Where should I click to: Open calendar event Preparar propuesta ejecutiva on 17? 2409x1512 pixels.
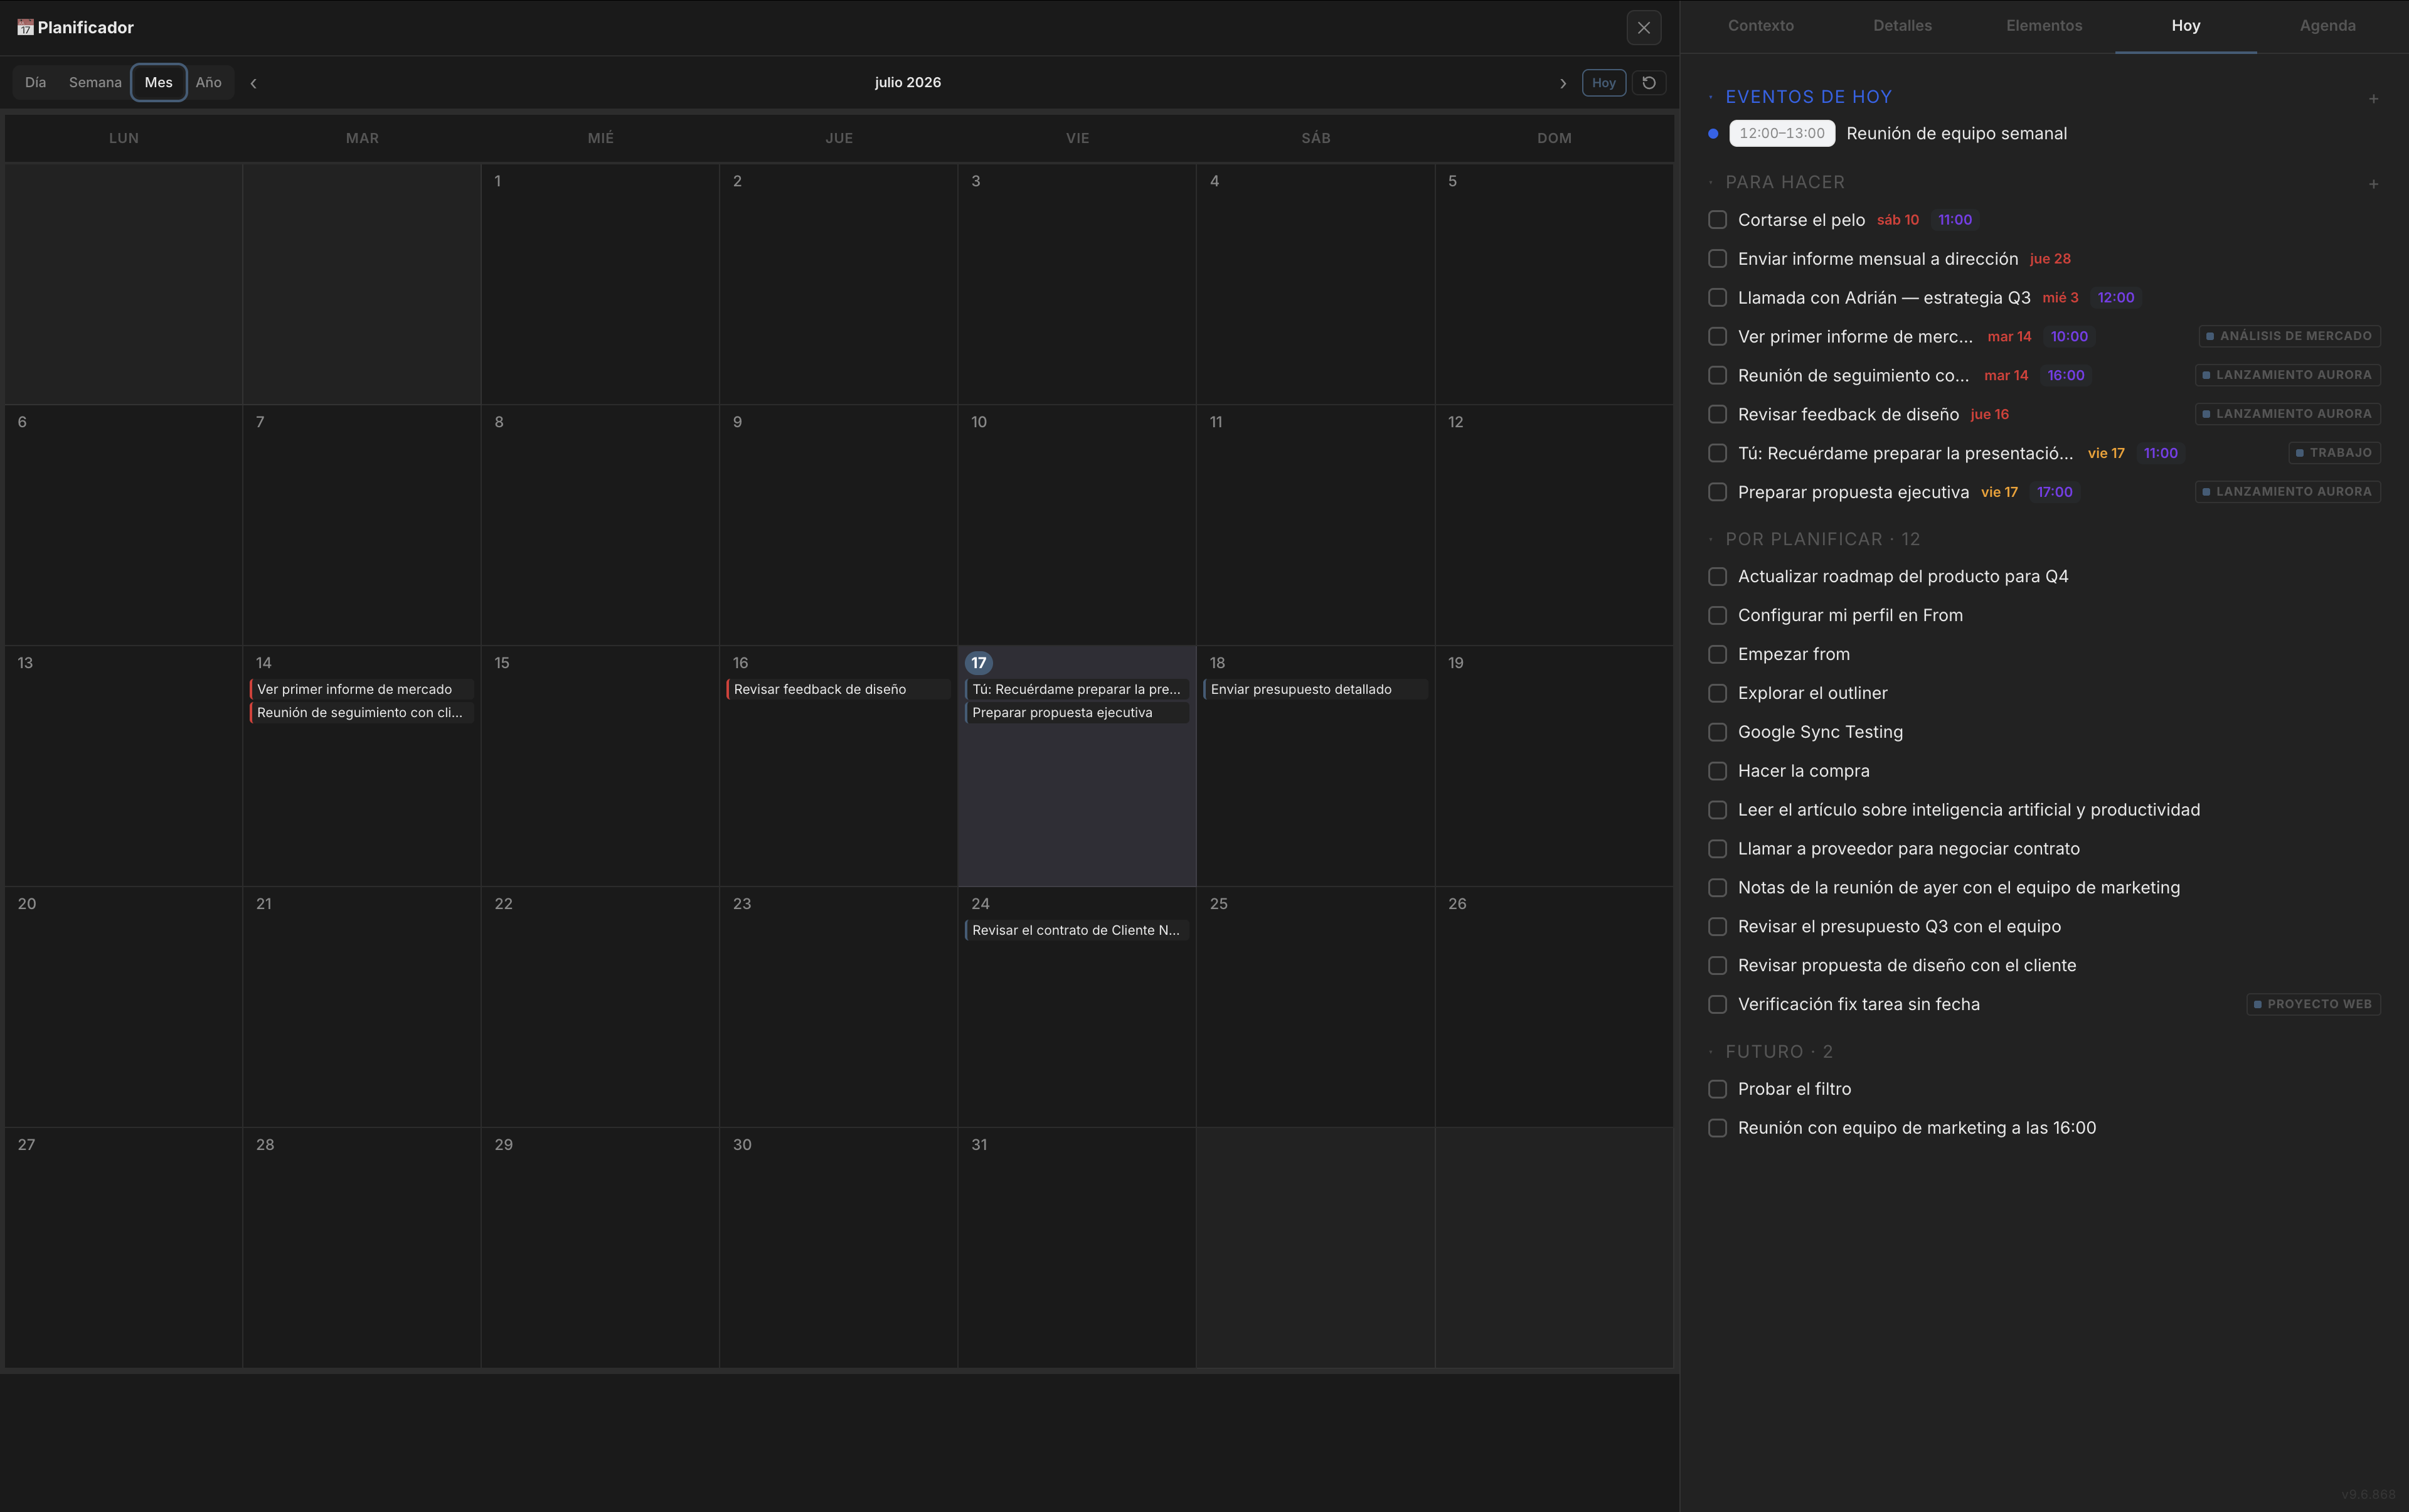1076,713
